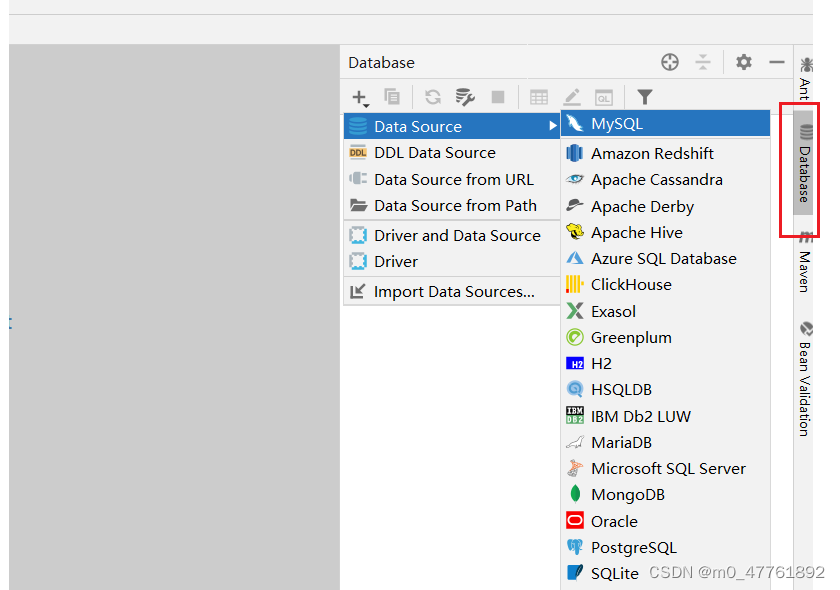Open the Database tool window tab

tap(804, 163)
